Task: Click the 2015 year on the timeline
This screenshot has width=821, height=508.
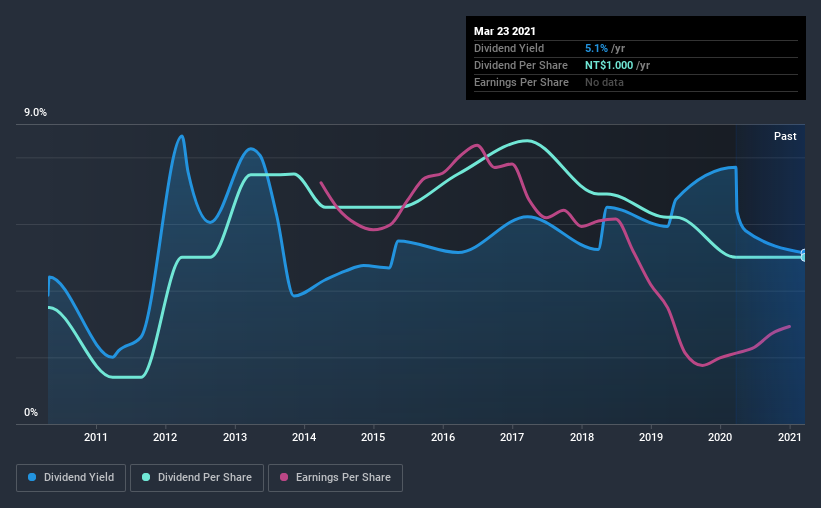Action: 373,438
